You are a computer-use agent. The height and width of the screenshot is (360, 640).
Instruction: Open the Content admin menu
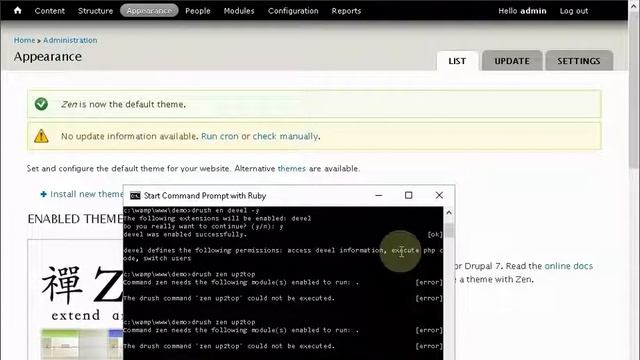tap(50, 11)
